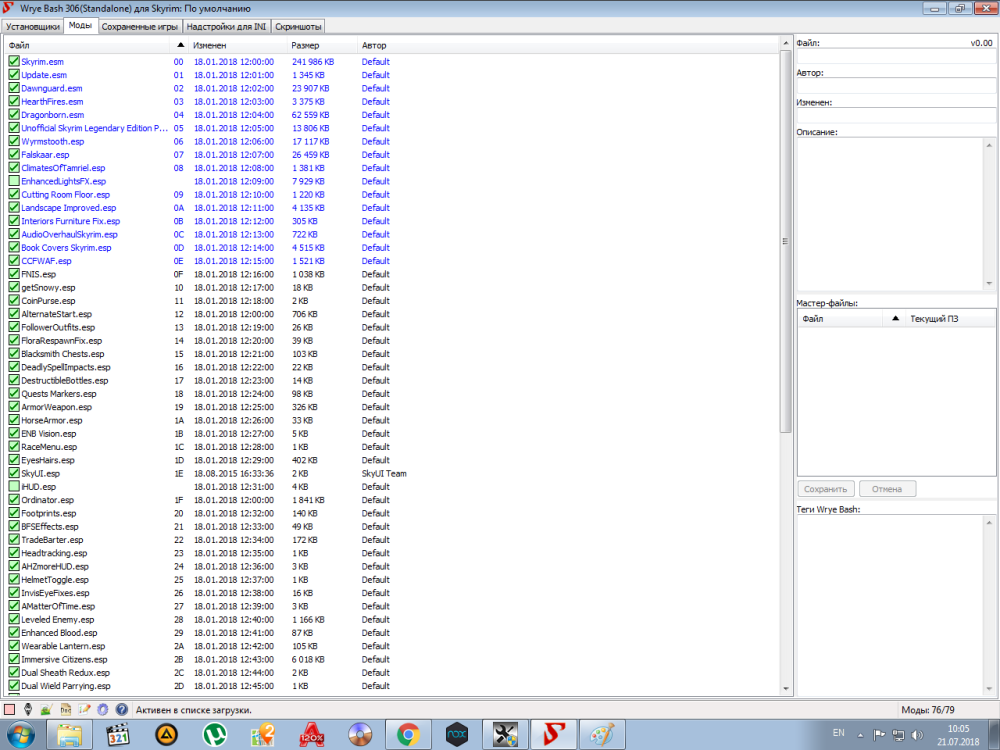Open the Action Center flag tray icon

coord(879,735)
